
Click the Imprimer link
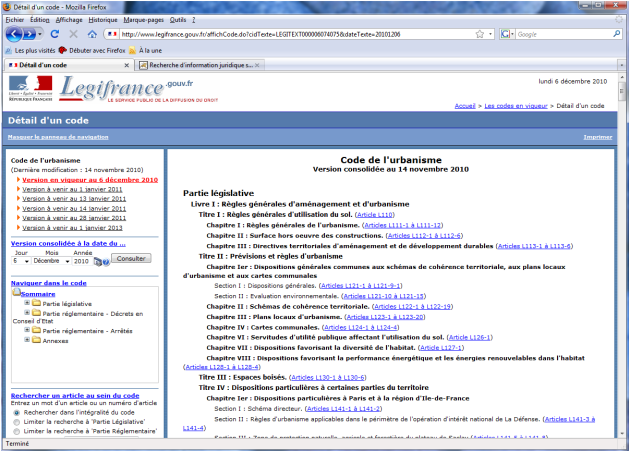(598, 137)
